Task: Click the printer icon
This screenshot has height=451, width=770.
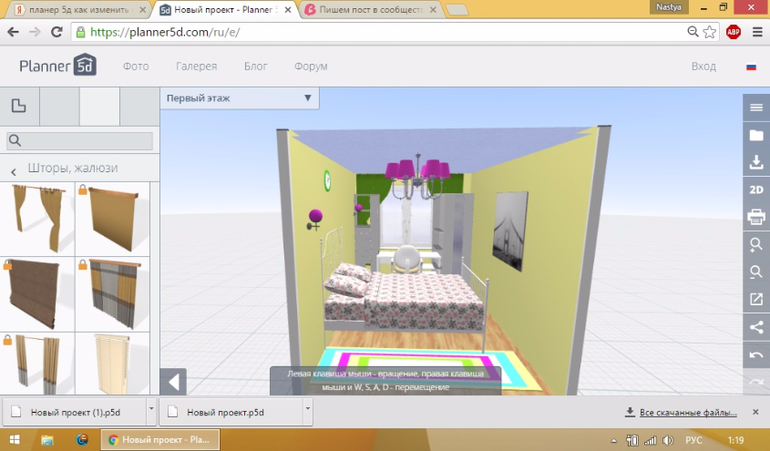Action: coord(756,217)
